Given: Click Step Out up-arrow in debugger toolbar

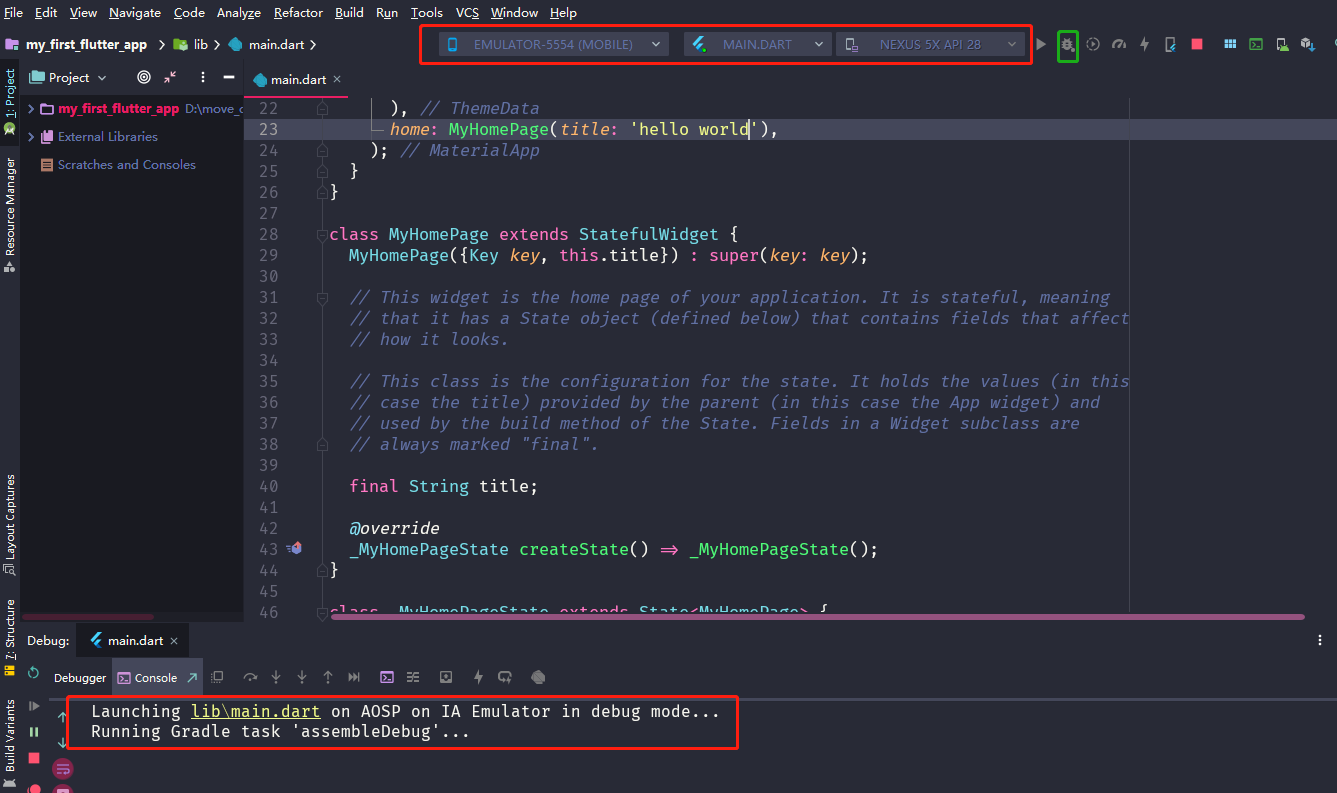Looking at the screenshot, I should [x=328, y=677].
